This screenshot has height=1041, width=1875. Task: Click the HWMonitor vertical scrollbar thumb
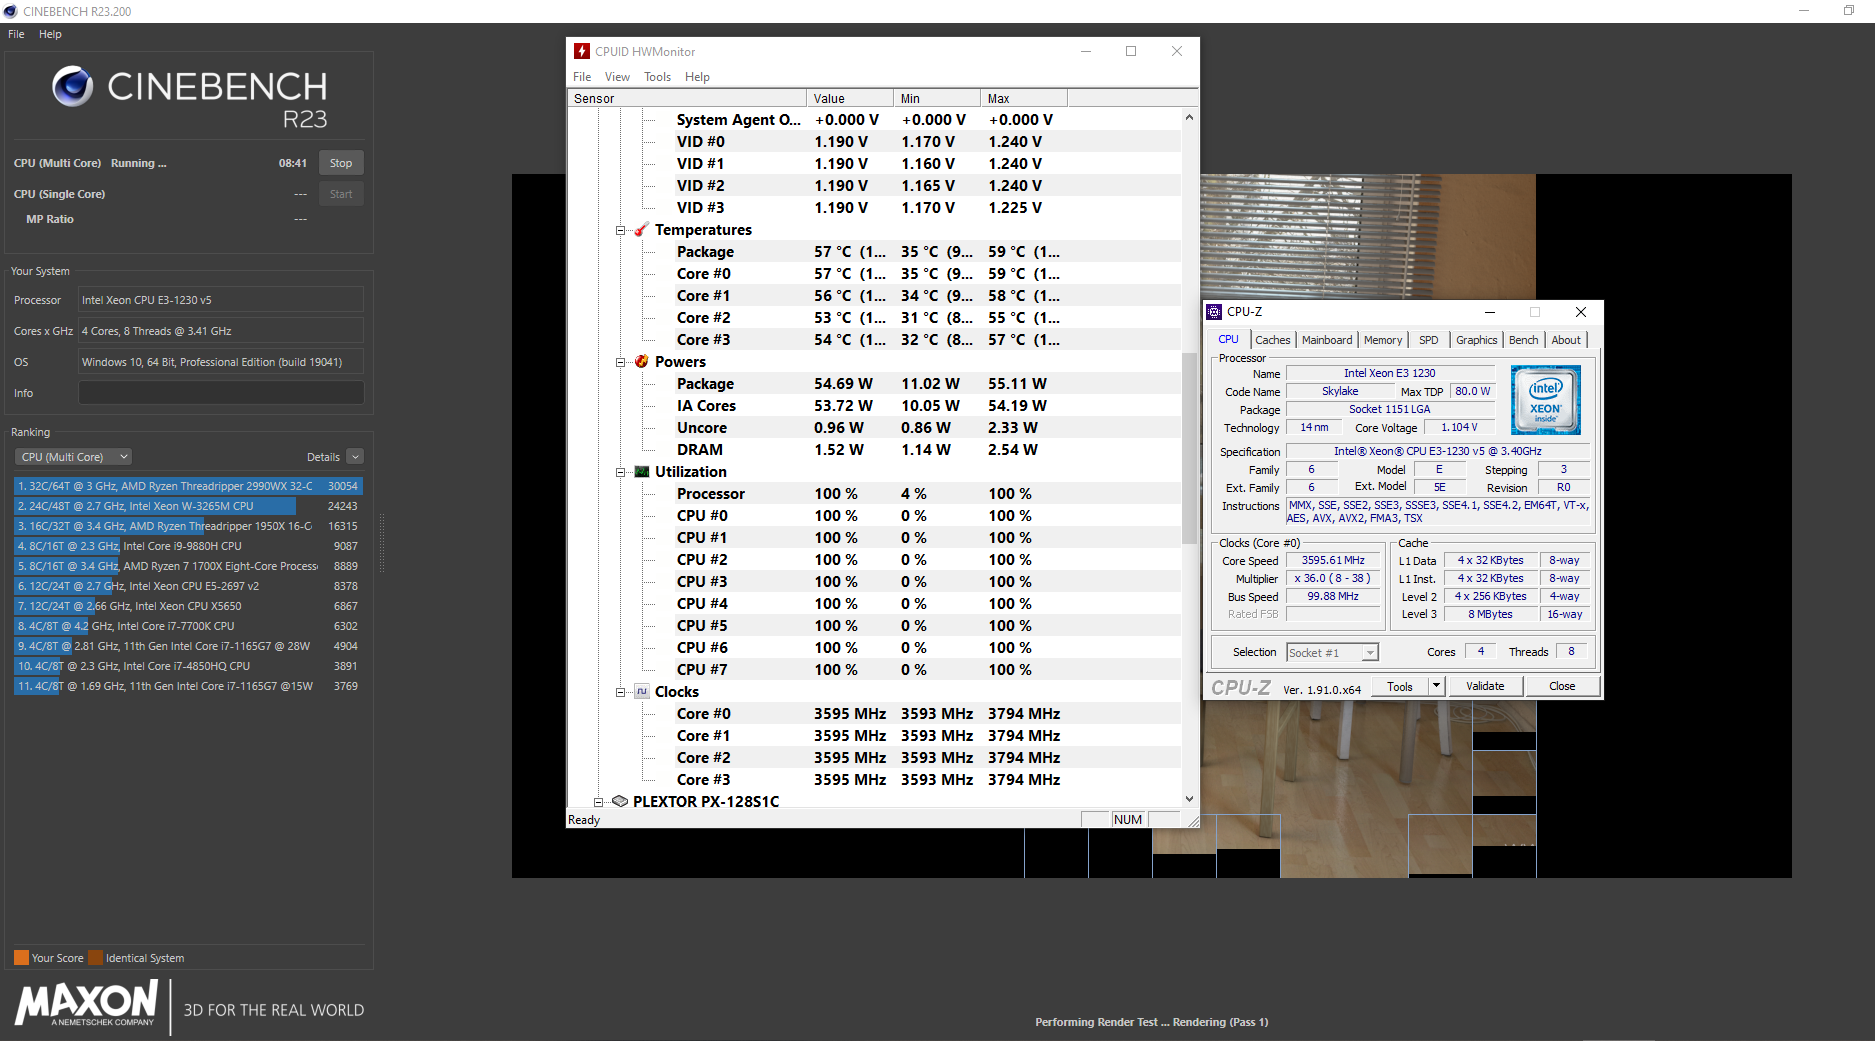tap(1189, 448)
